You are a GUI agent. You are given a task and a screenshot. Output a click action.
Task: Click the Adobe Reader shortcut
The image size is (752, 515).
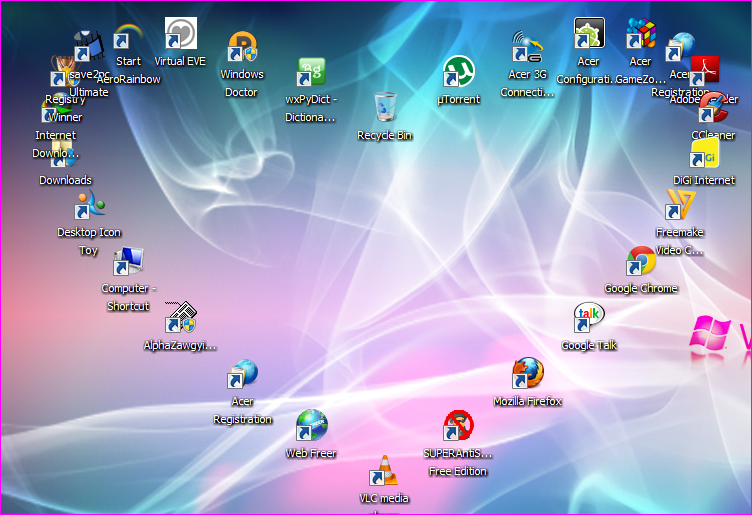coord(705,71)
